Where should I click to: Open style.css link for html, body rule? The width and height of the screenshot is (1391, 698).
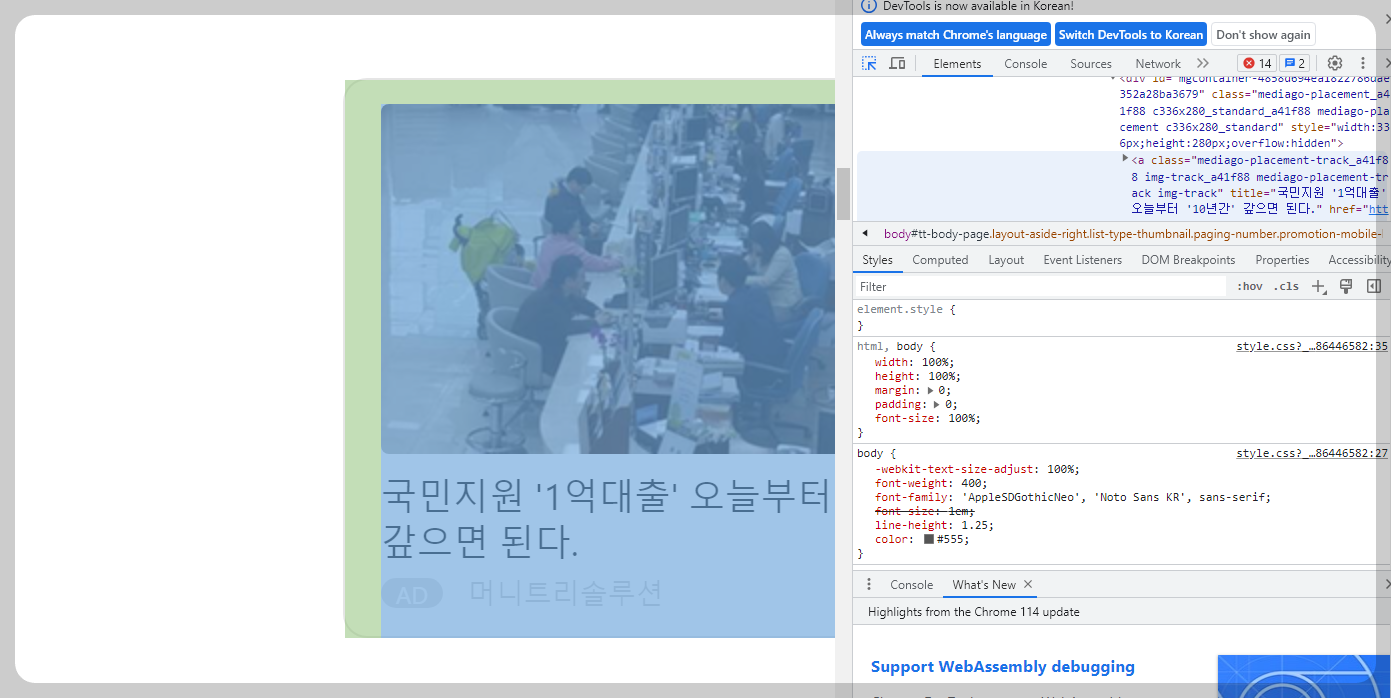click(1312, 346)
